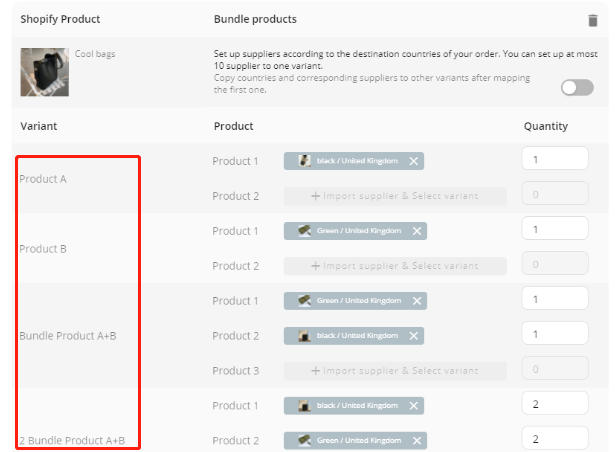Image resolution: width=615 pixels, height=452 pixels.
Task: Click the black bag icon in Product A tag
Action: click(304, 161)
